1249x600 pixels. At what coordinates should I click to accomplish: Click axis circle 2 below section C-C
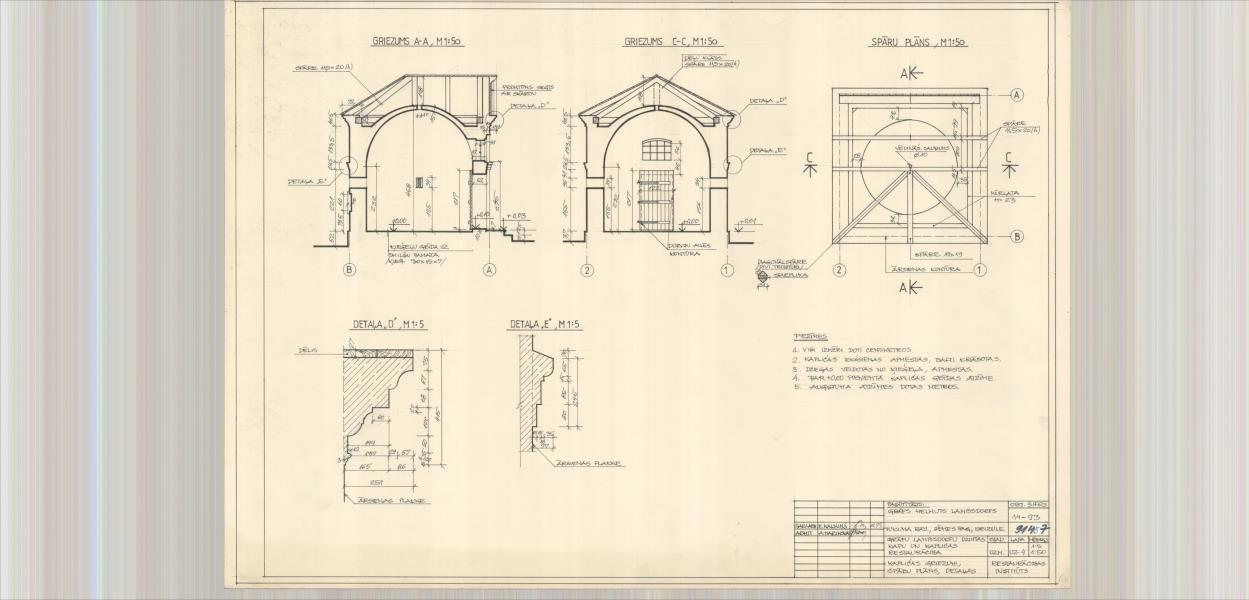click(x=586, y=269)
